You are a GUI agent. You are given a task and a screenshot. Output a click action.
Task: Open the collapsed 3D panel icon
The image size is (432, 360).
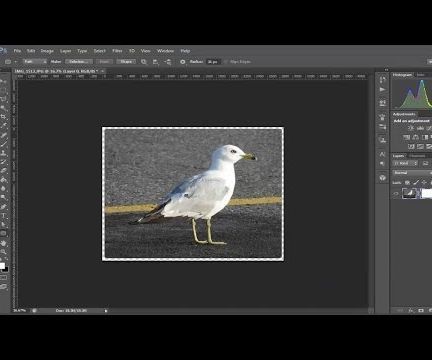[382, 178]
